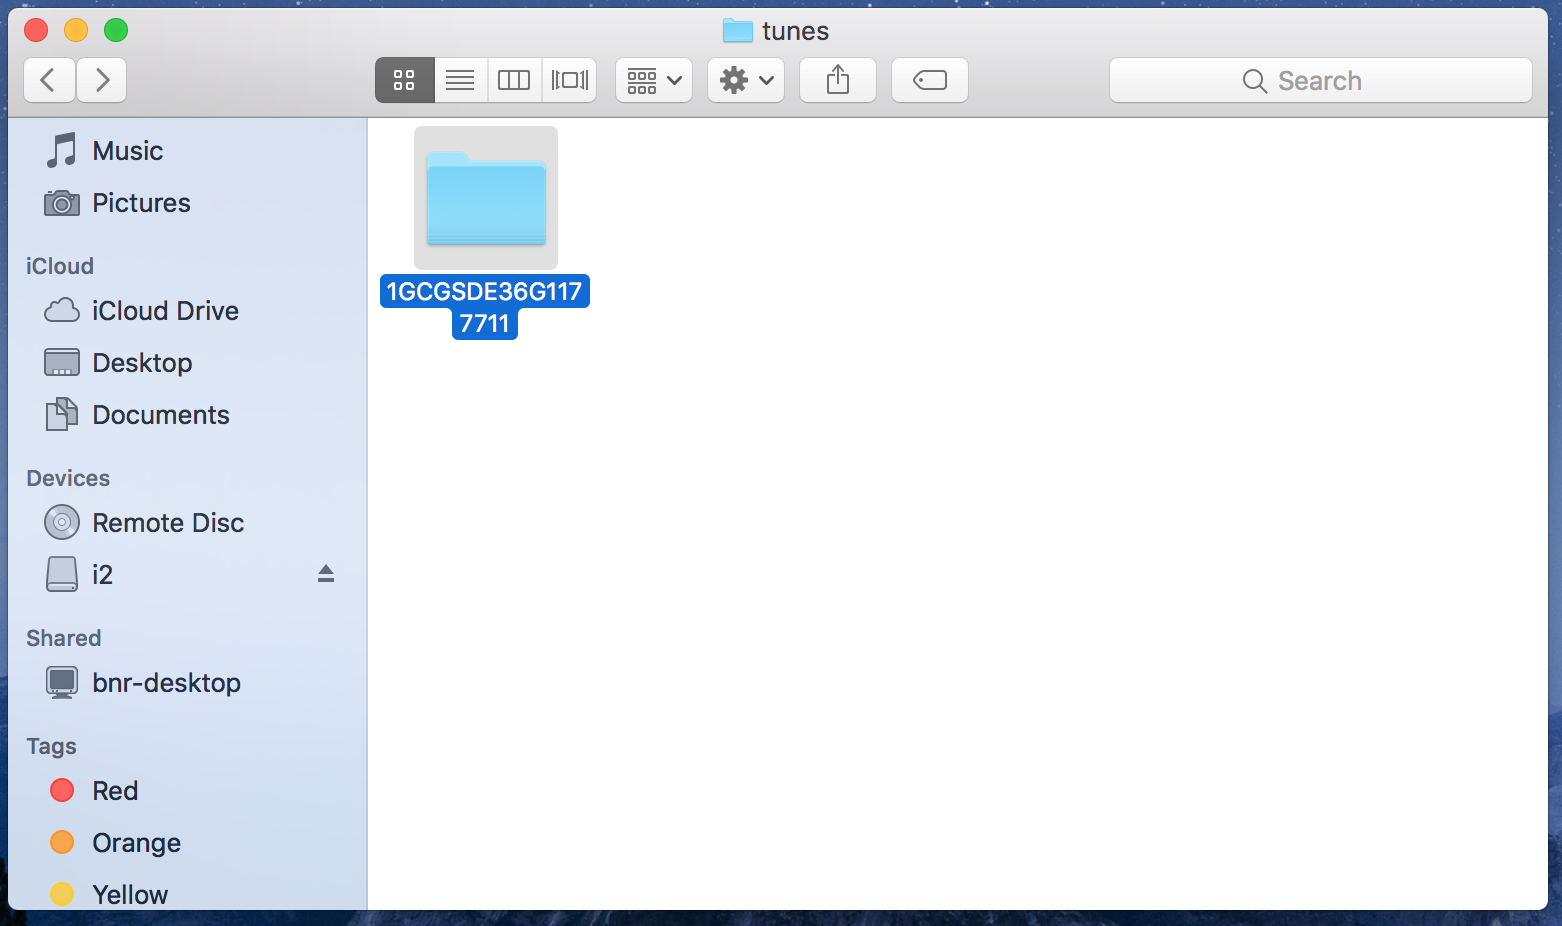Switch to list view

[x=460, y=80]
